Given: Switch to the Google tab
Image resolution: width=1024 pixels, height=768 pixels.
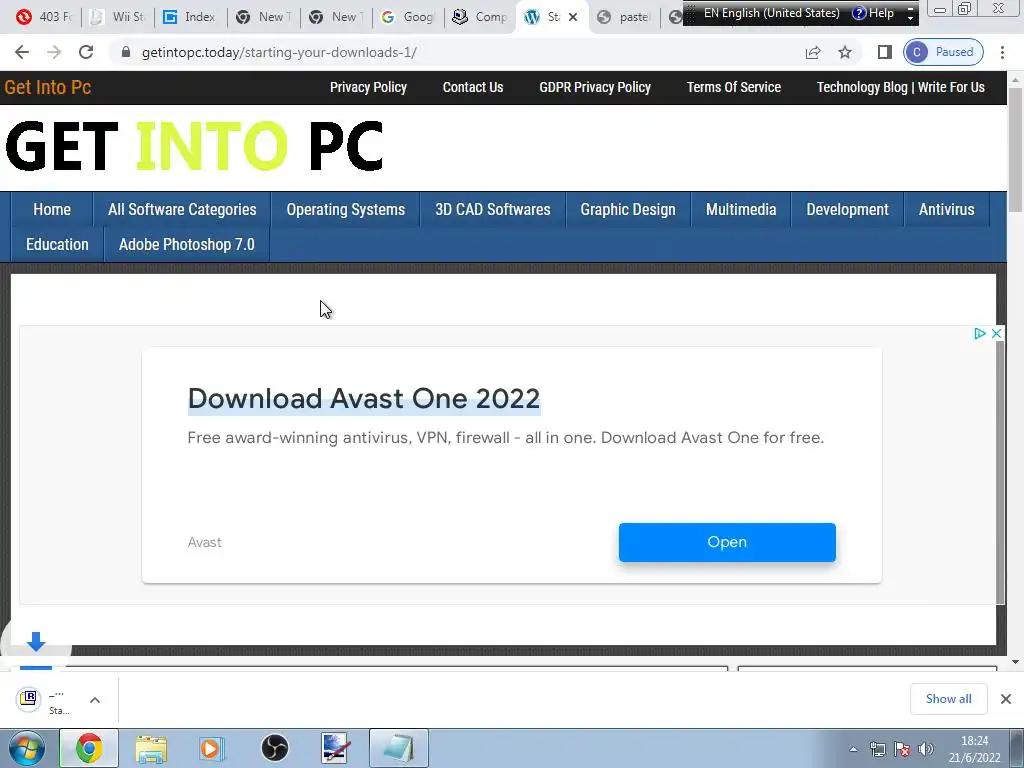Looking at the screenshot, I should pos(408,17).
